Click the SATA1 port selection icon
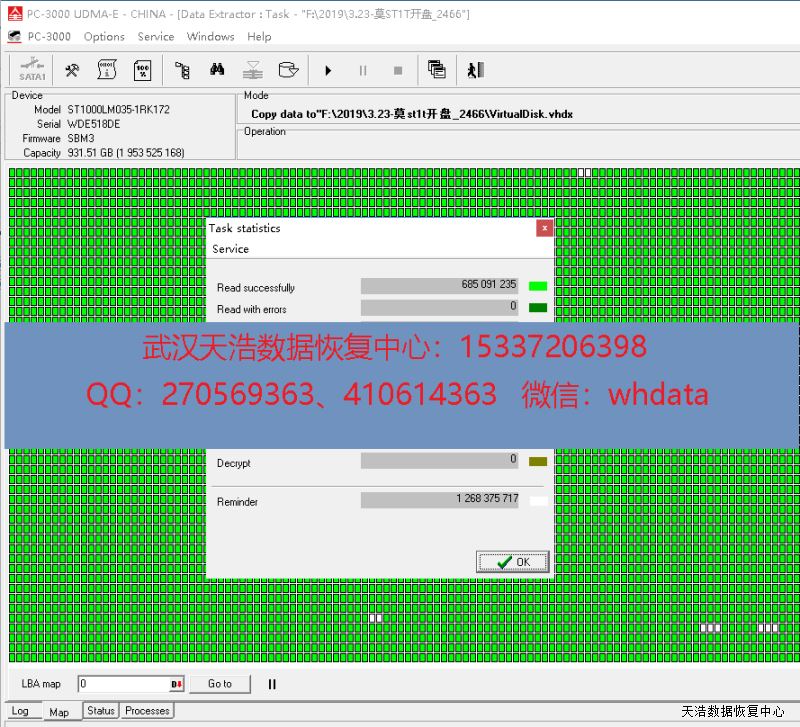800x727 pixels. click(32, 70)
